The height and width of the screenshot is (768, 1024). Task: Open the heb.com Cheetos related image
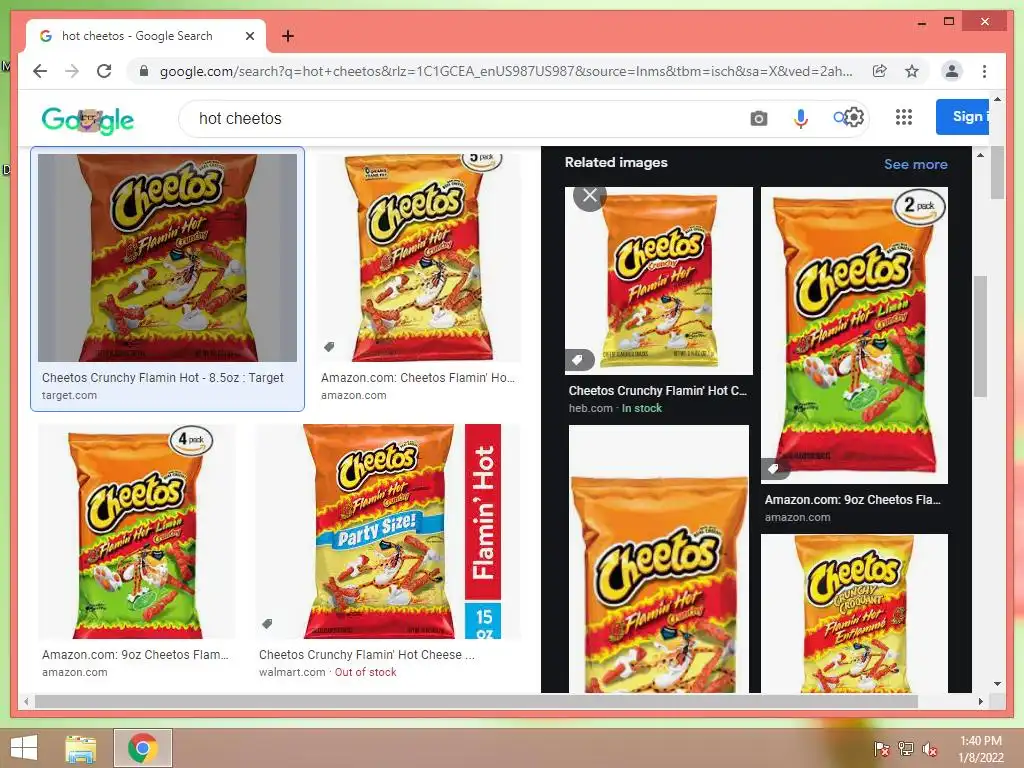tap(659, 281)
